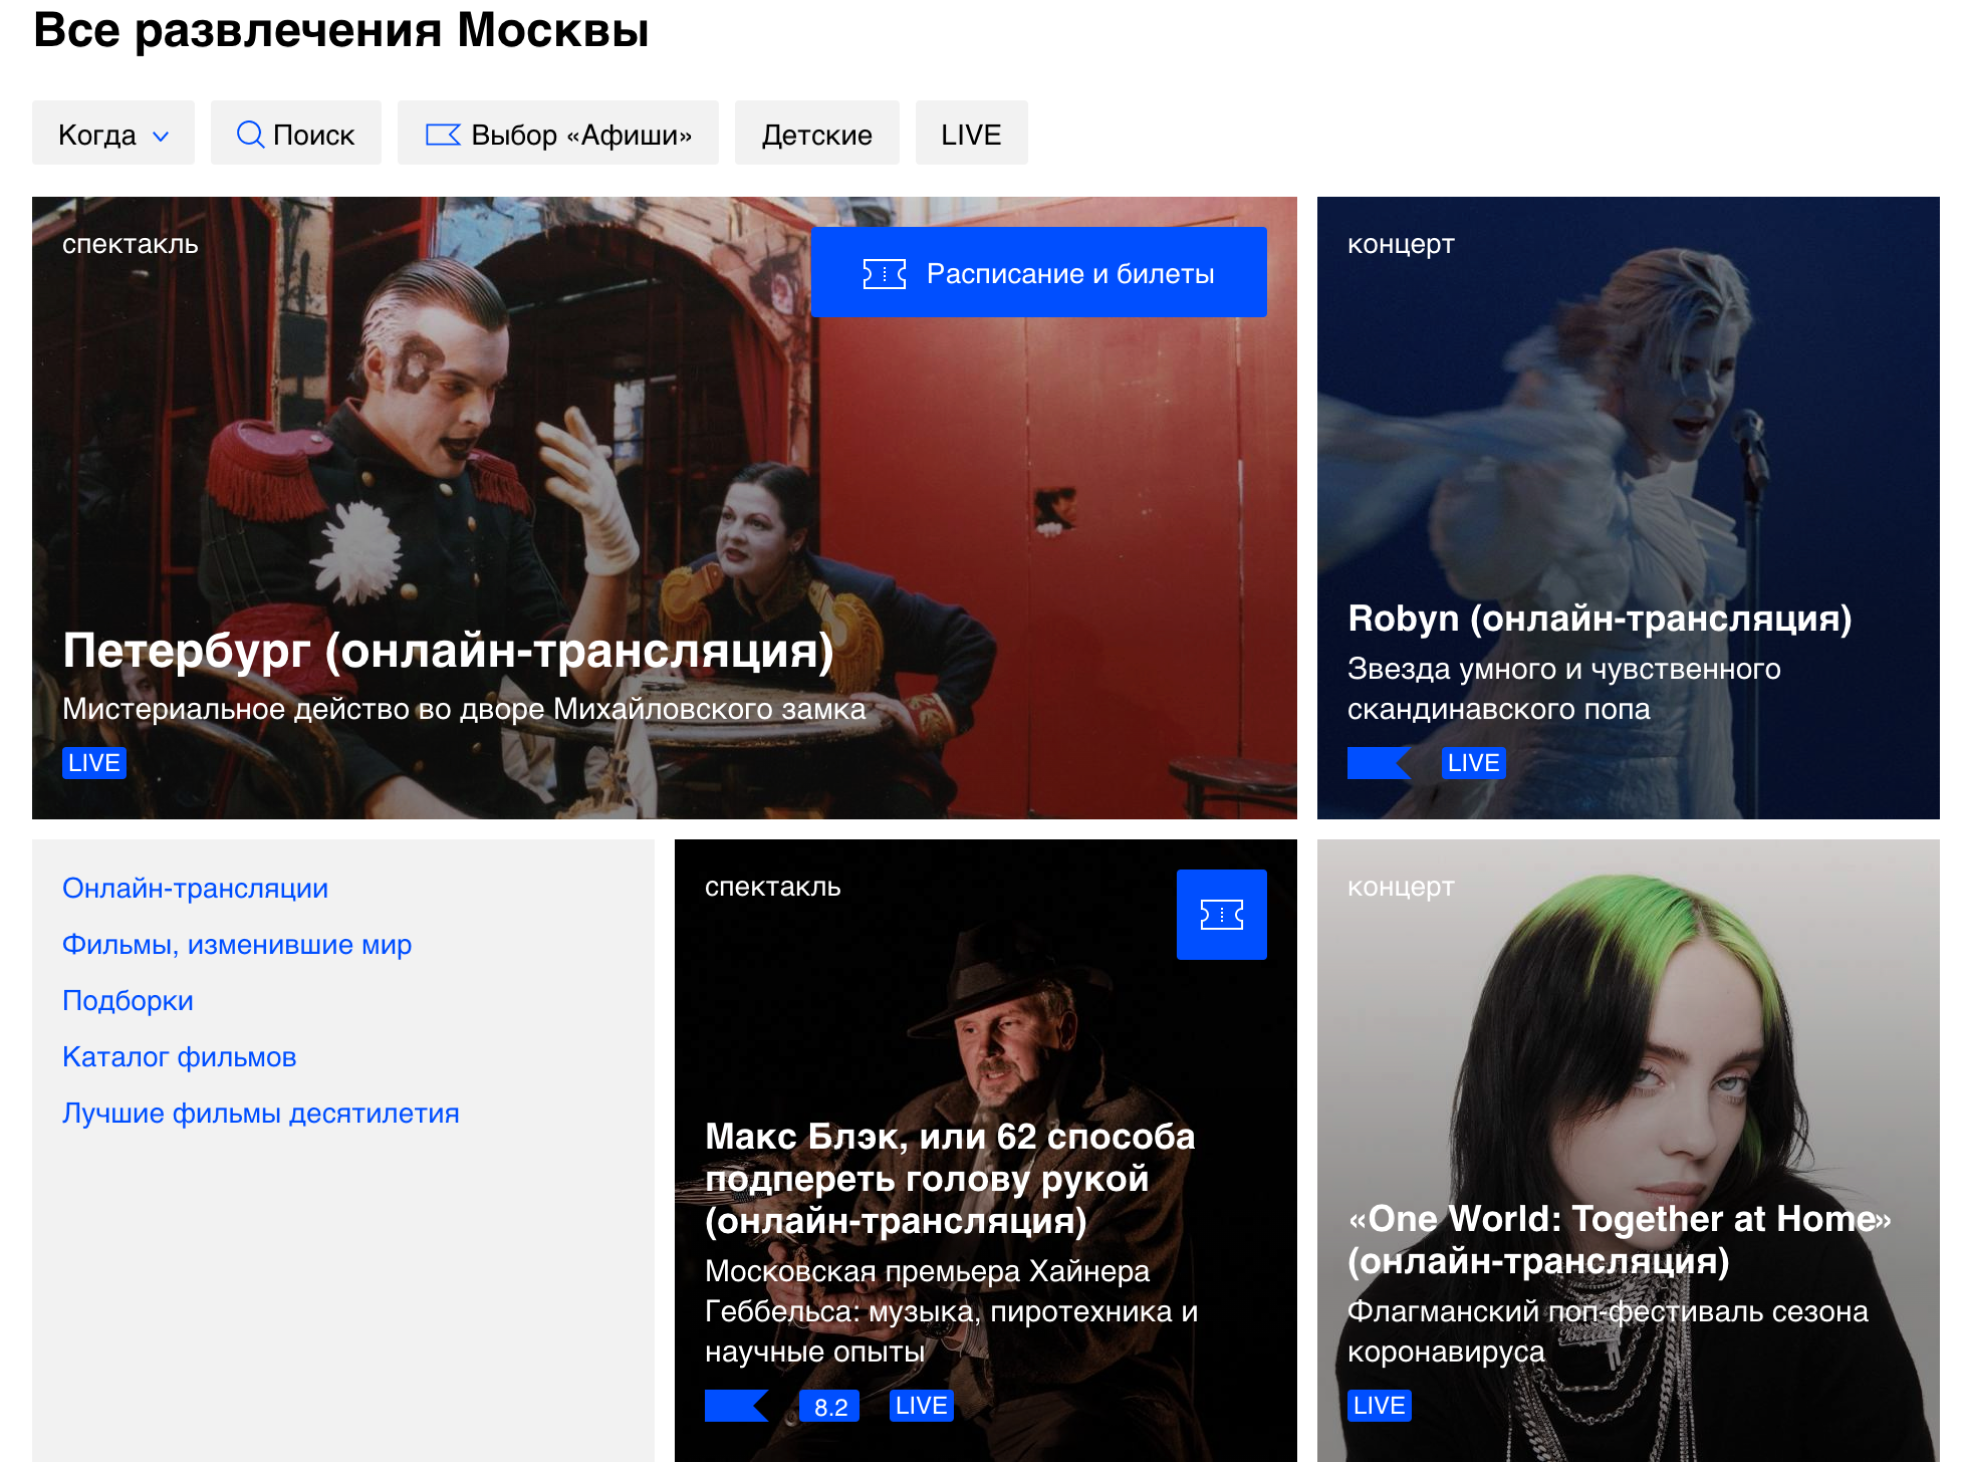Open Robyn (онлайн-трансляция) concert title

pos(1599,619)
